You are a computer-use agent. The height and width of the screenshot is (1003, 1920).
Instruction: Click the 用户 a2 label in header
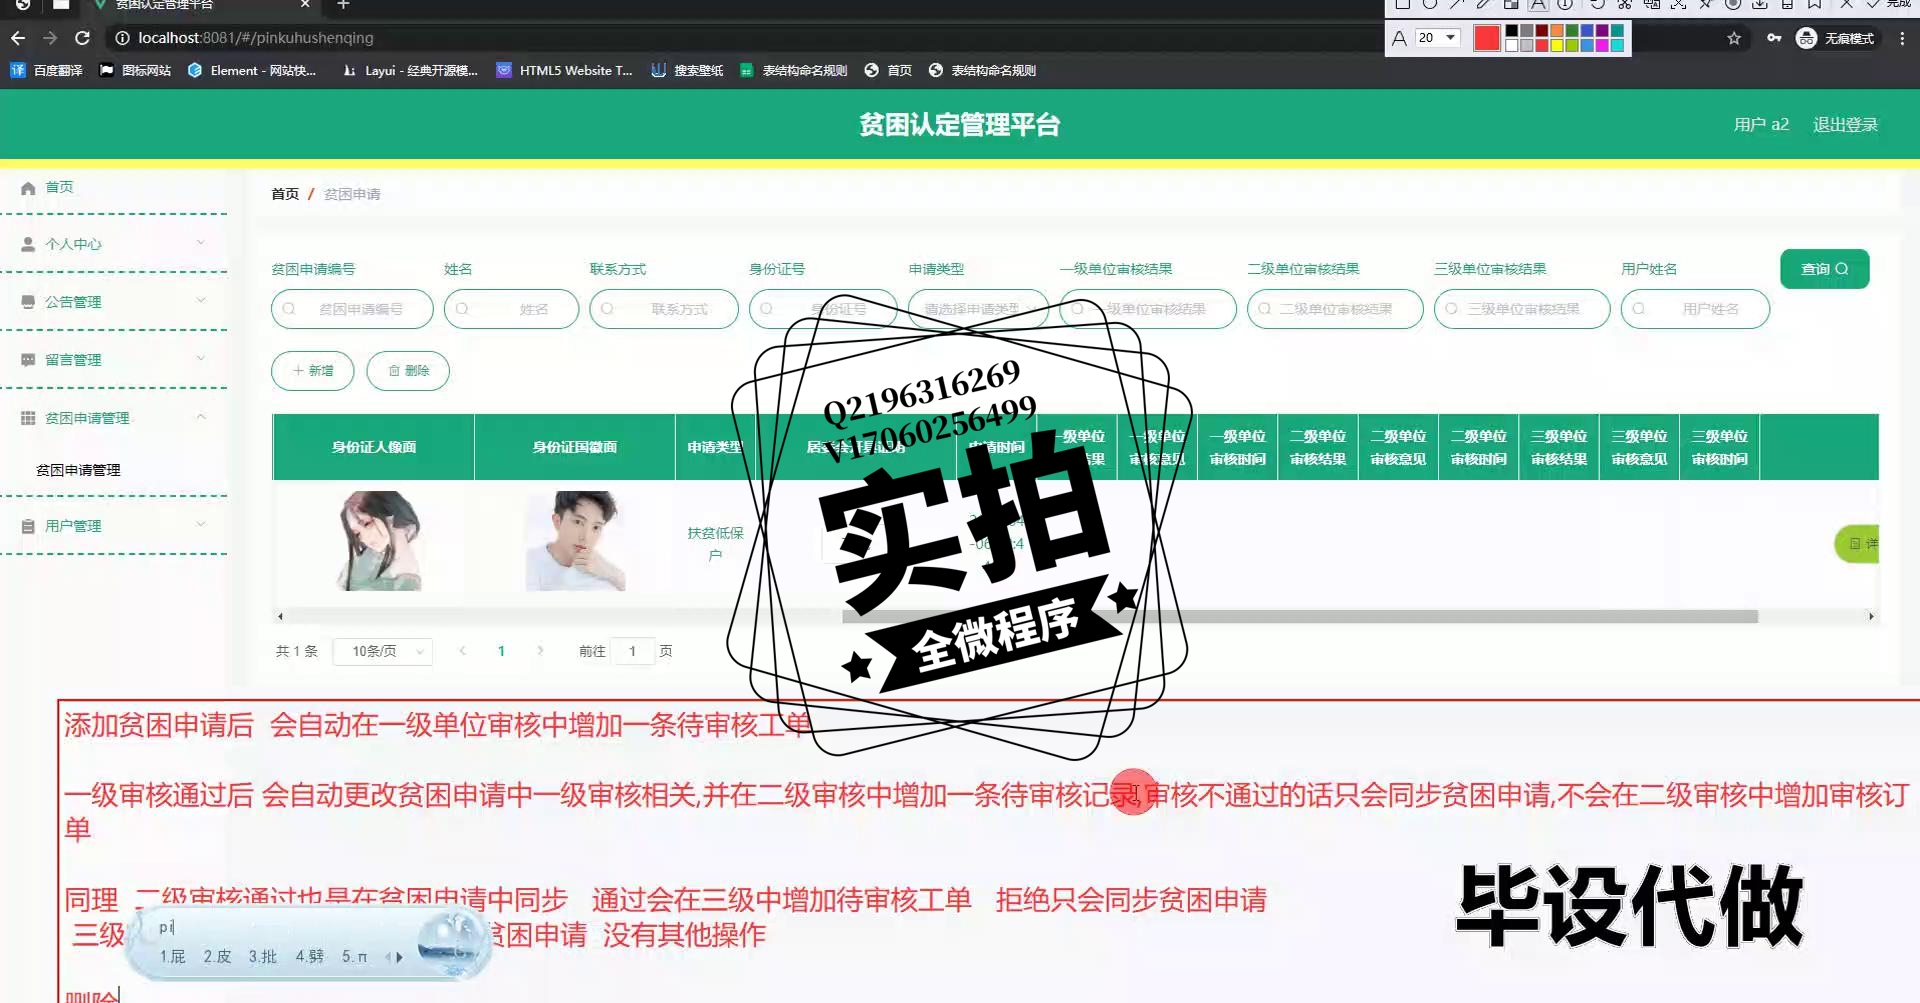tap(1761, 125)
